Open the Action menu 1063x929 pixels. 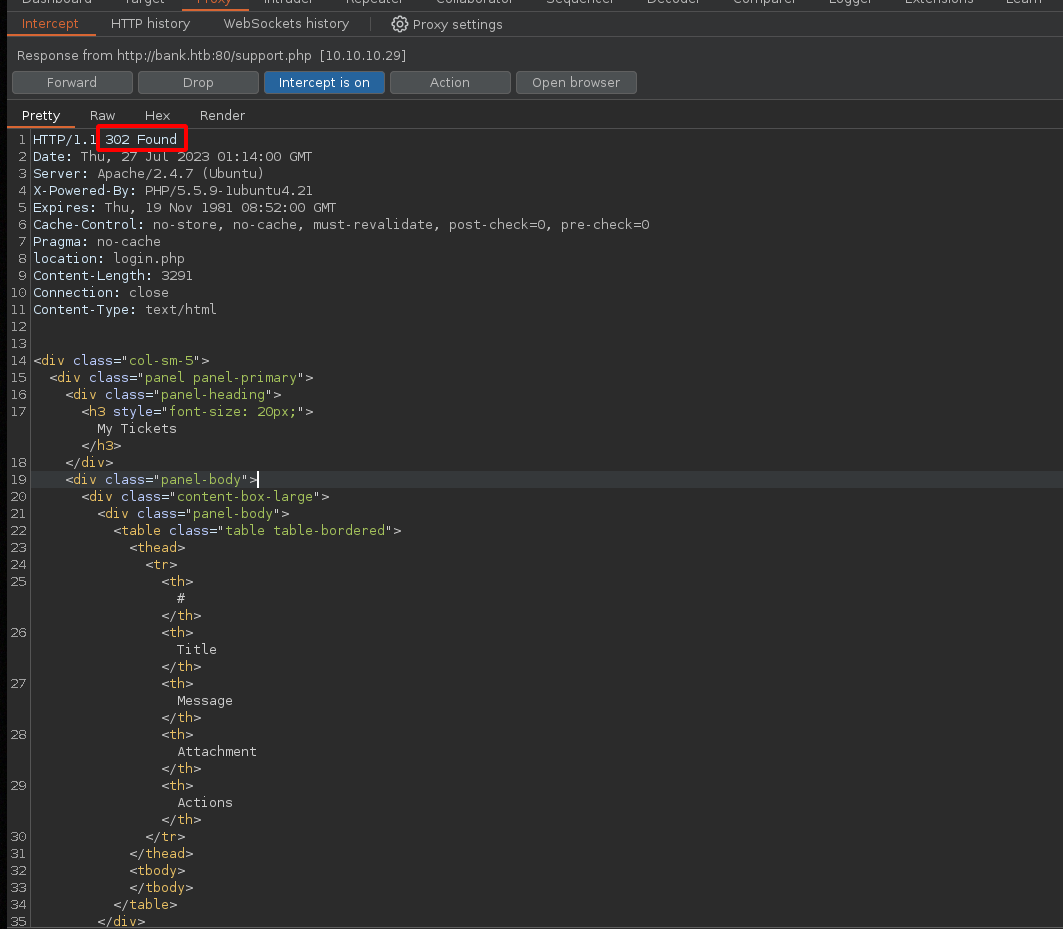(450, 82)
